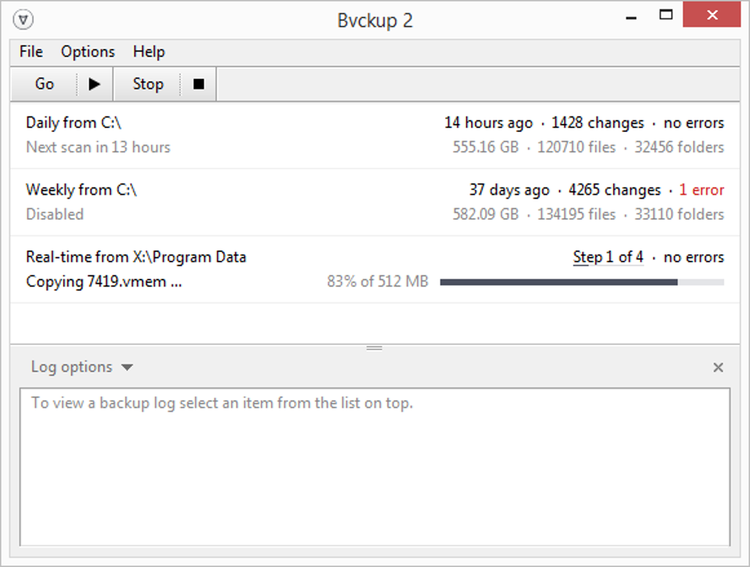The image size is (750, 567).
Task: Click the Go button
Action: tap(45, 84)
